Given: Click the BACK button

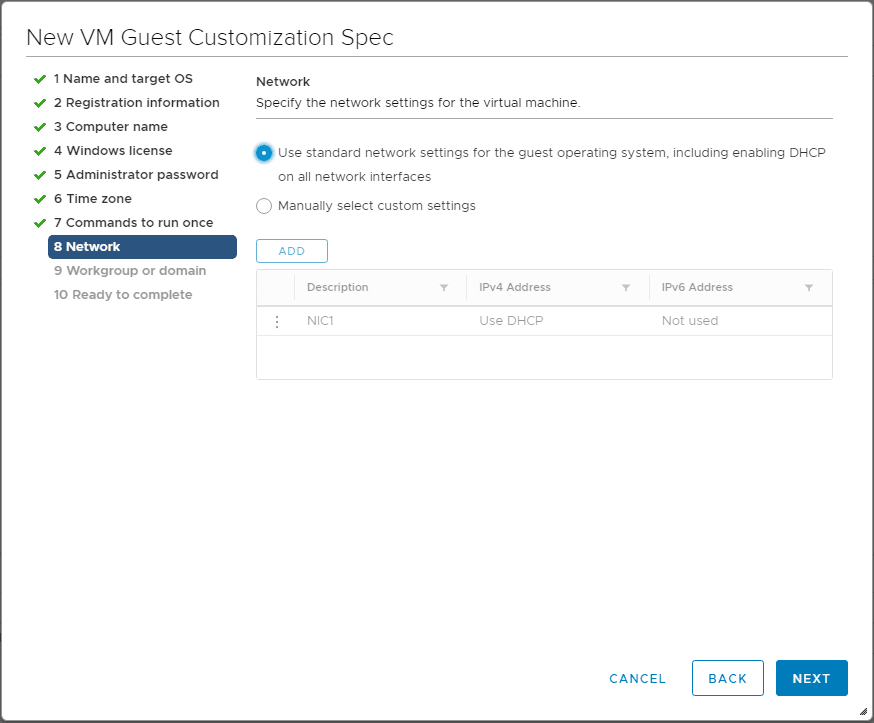Looking at the screenshot, I should (x=727, y=678).
